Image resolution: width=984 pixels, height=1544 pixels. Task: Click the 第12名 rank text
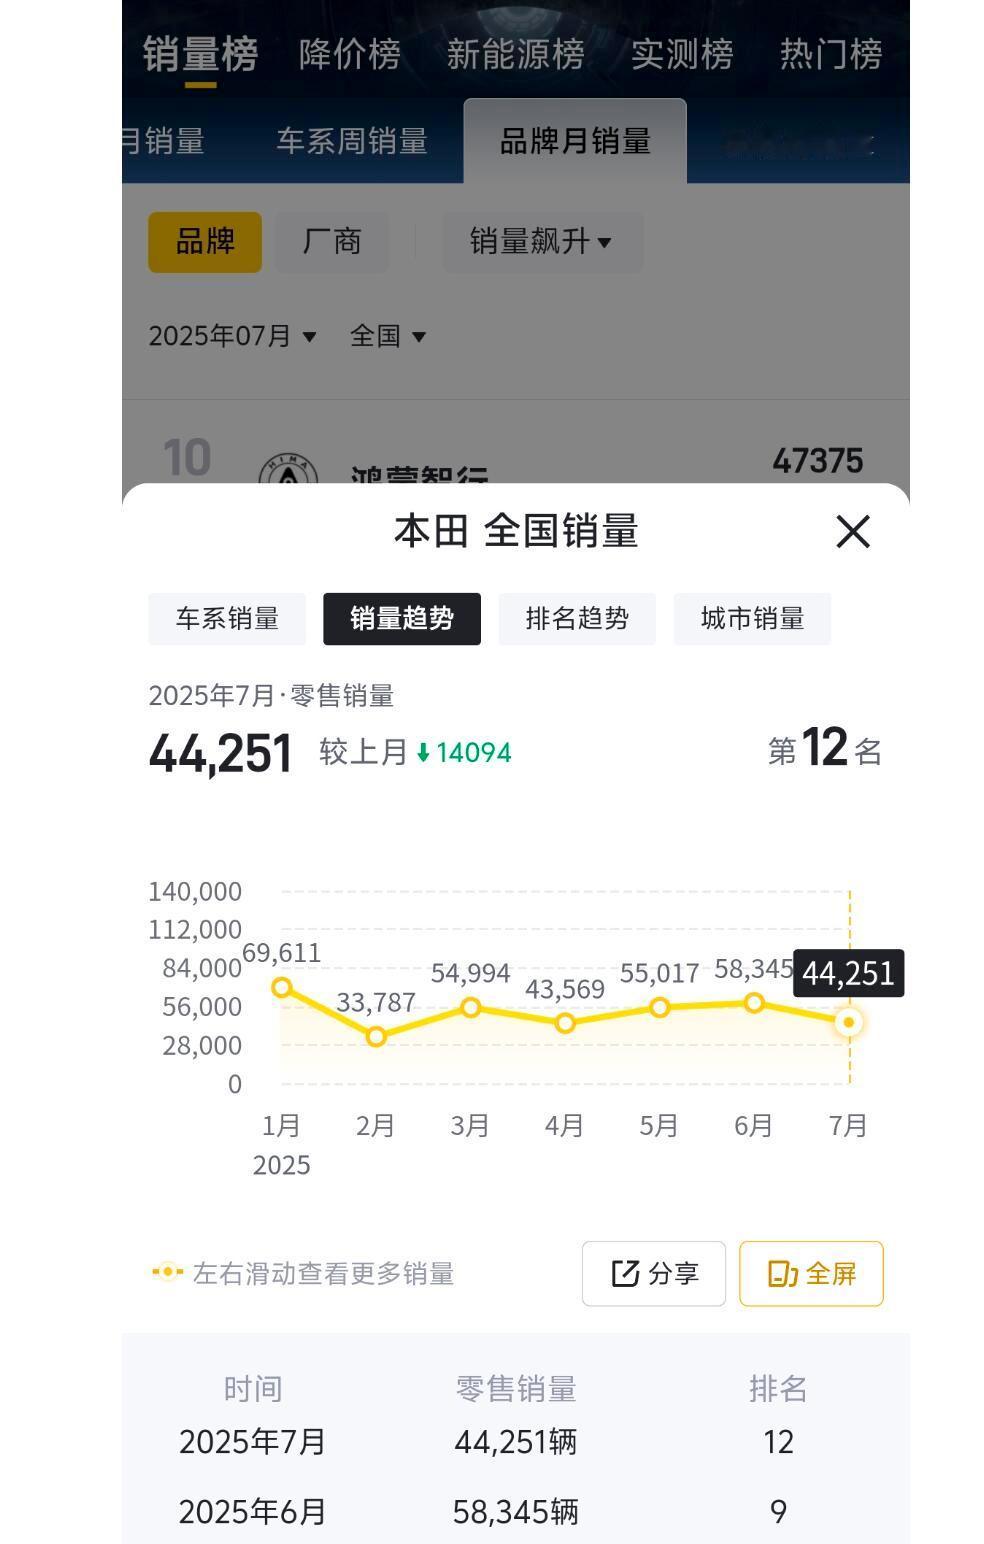click(825, 749)
